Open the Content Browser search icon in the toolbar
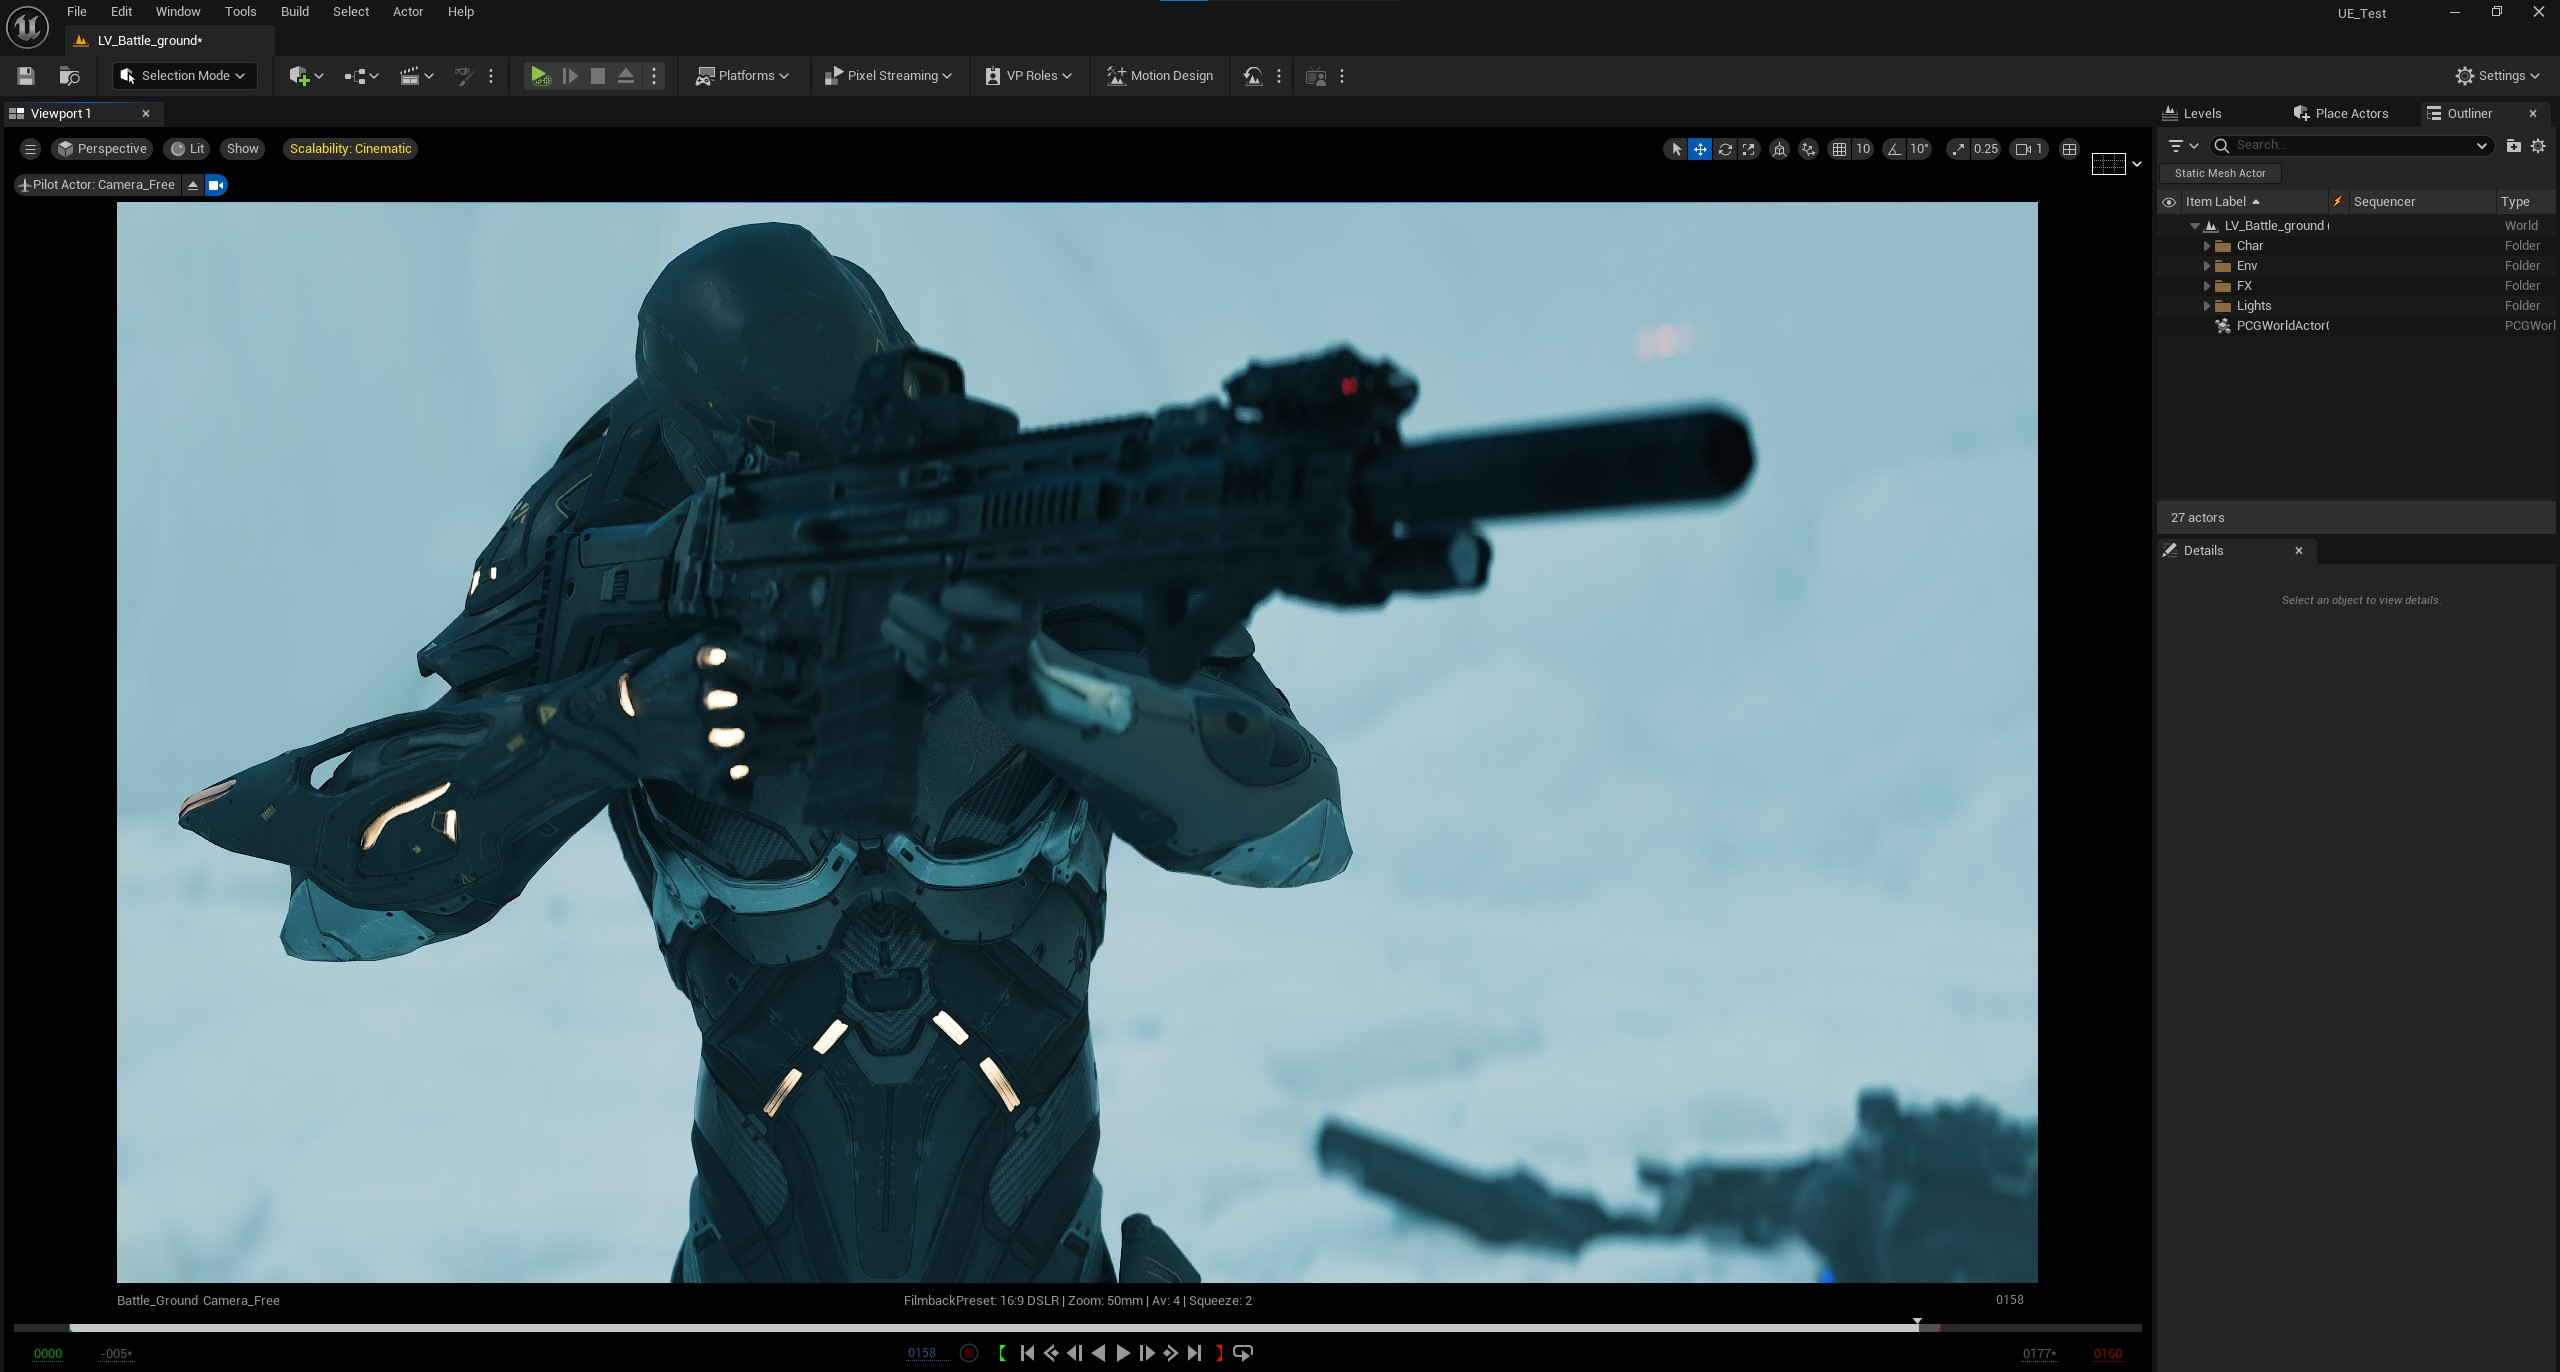Screen dimensions: 2560x1372 69,76
